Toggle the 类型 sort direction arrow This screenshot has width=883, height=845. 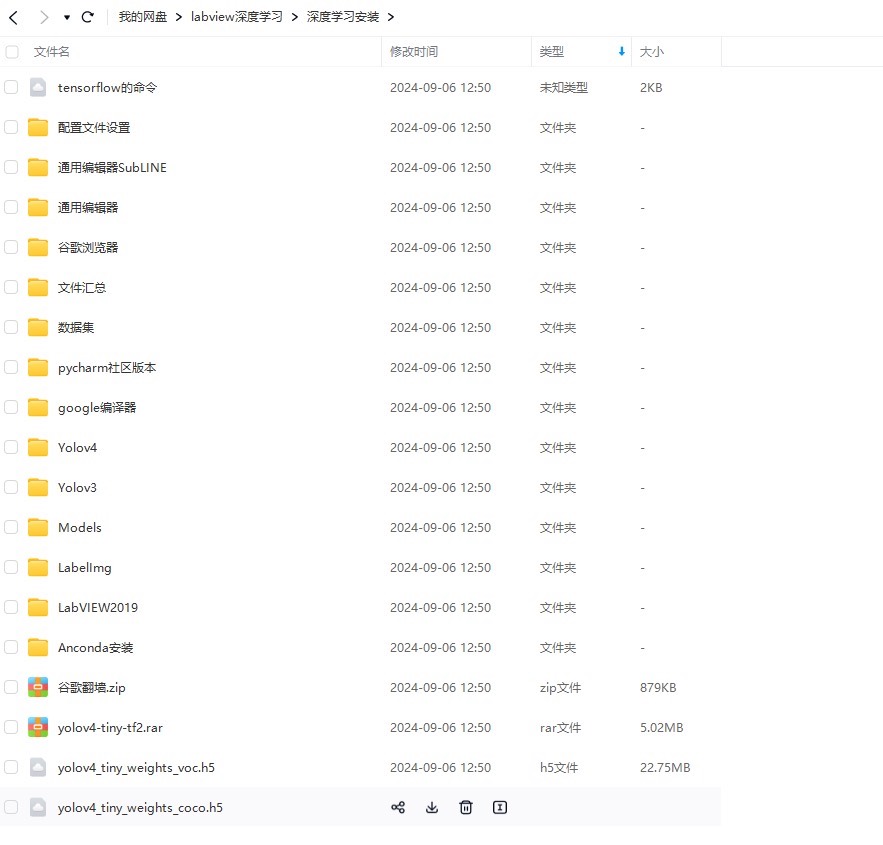pos(622,52)
